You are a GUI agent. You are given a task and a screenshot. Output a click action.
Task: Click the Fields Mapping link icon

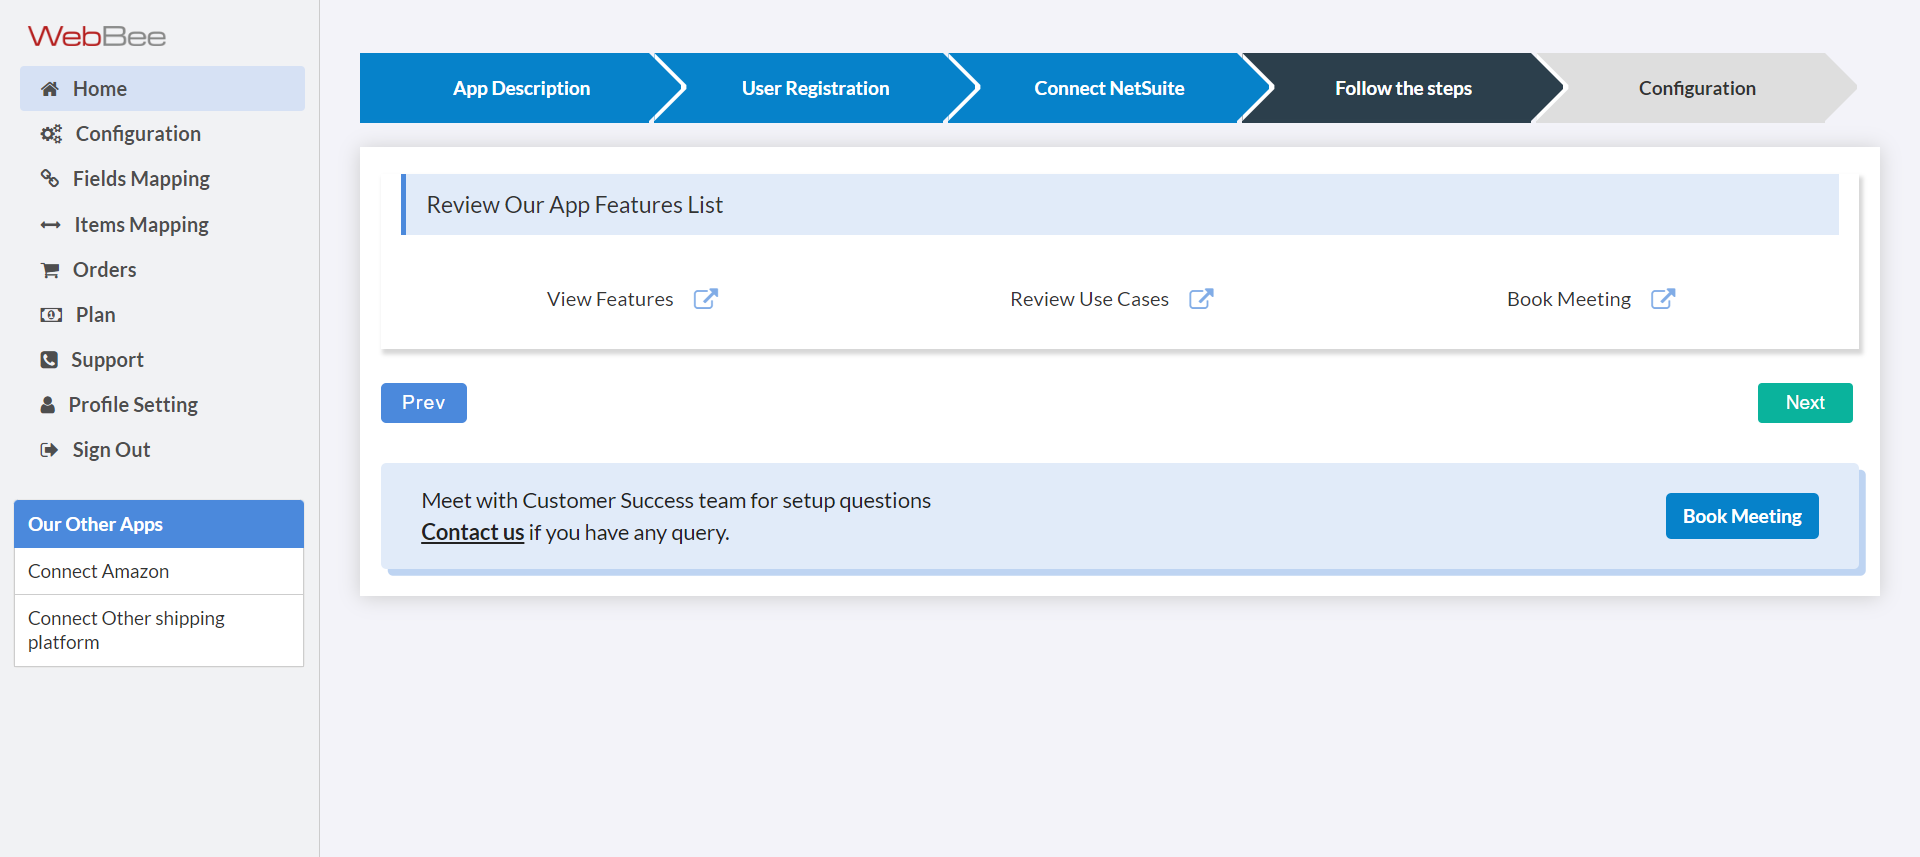(50, 179)
